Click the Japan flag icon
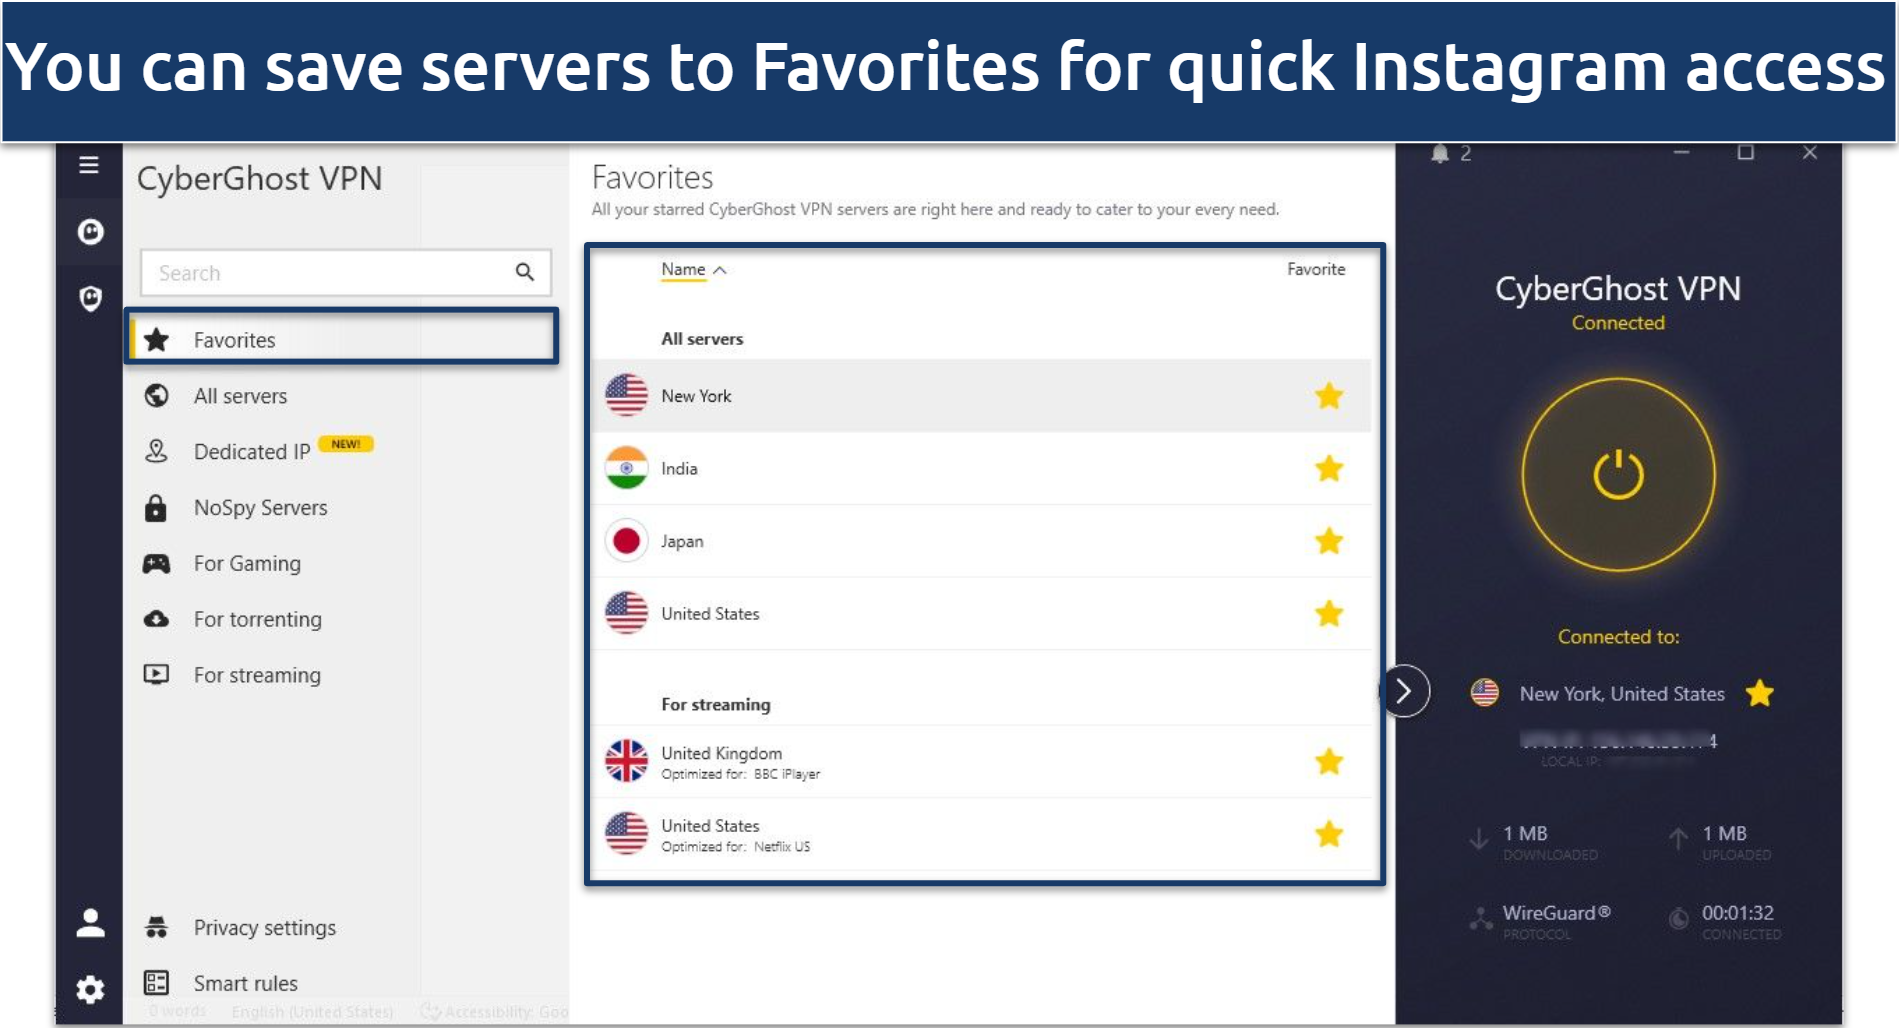 click(x=627, y=541)
